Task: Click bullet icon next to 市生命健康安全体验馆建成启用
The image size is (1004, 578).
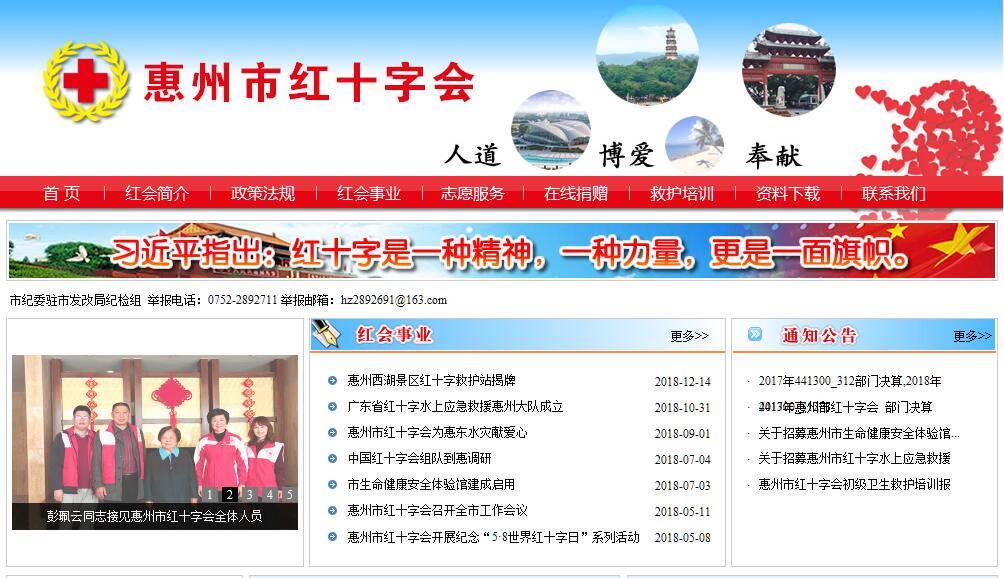Action: [332, 485]
